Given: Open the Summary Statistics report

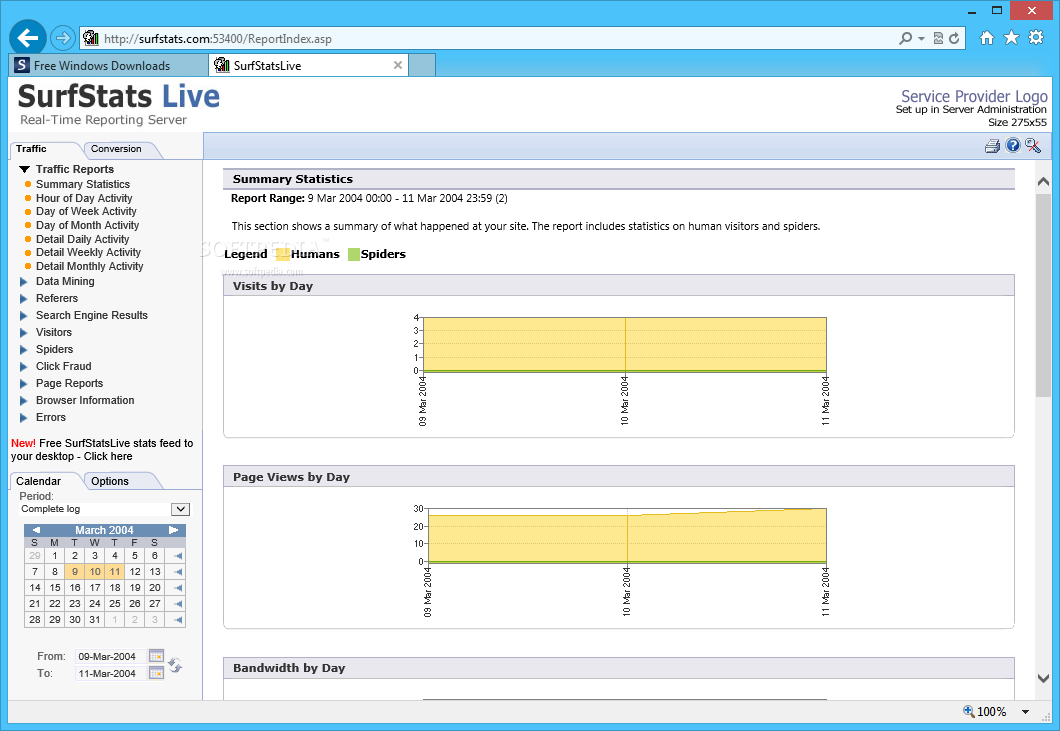Looking at the screenshot, I should (x=83, y=184).
